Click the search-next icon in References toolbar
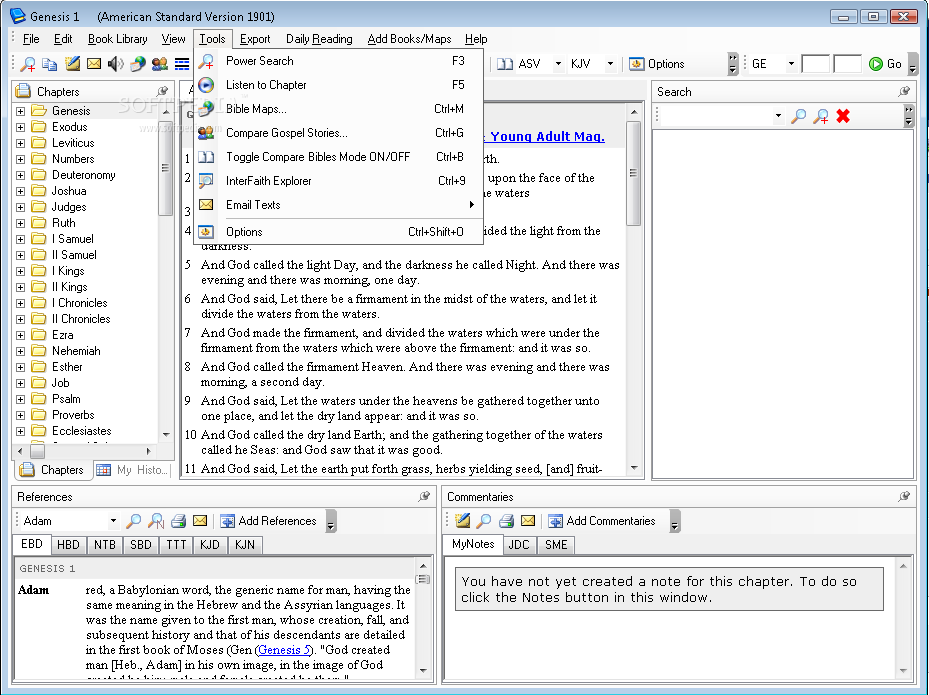 pos(156,521)
